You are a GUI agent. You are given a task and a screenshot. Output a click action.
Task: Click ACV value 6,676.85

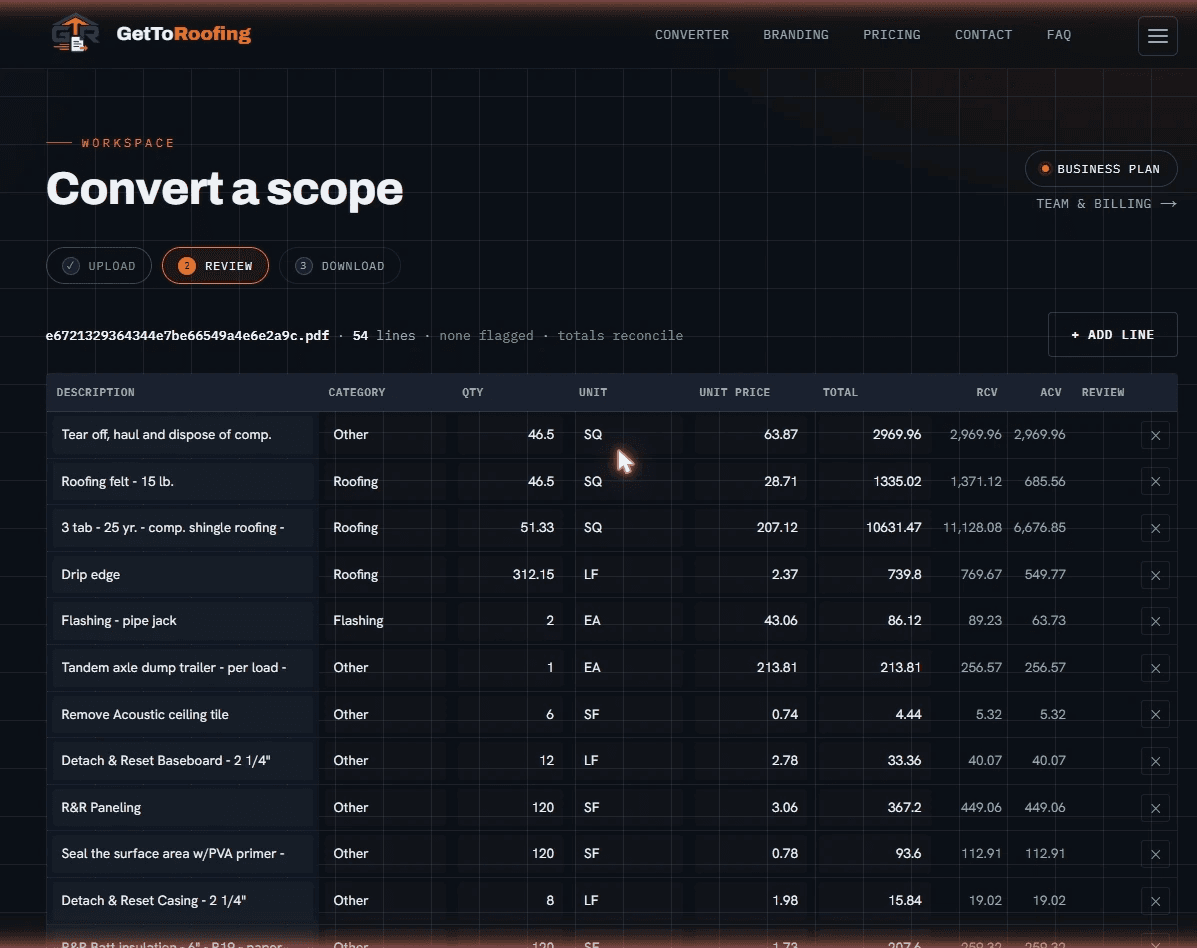point(1039,527)
